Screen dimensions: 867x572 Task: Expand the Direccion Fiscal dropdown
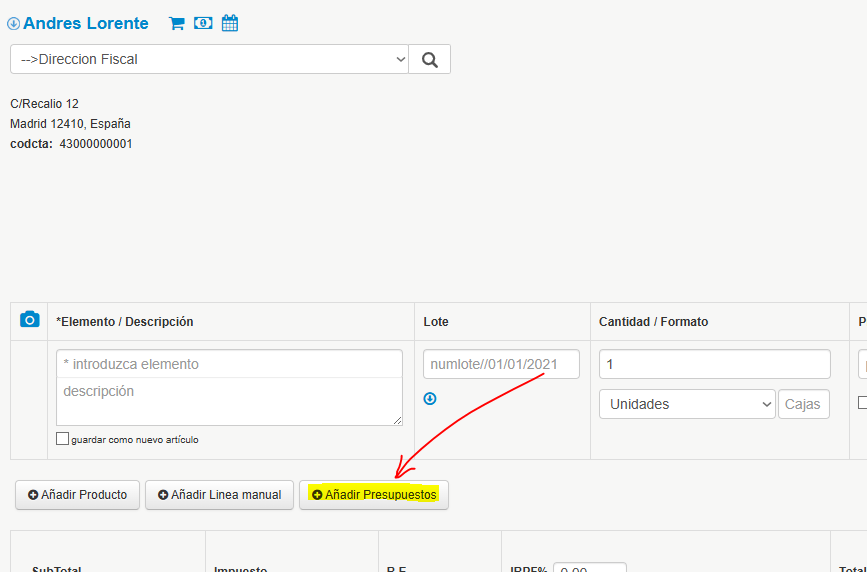click(x=209, y=59)
